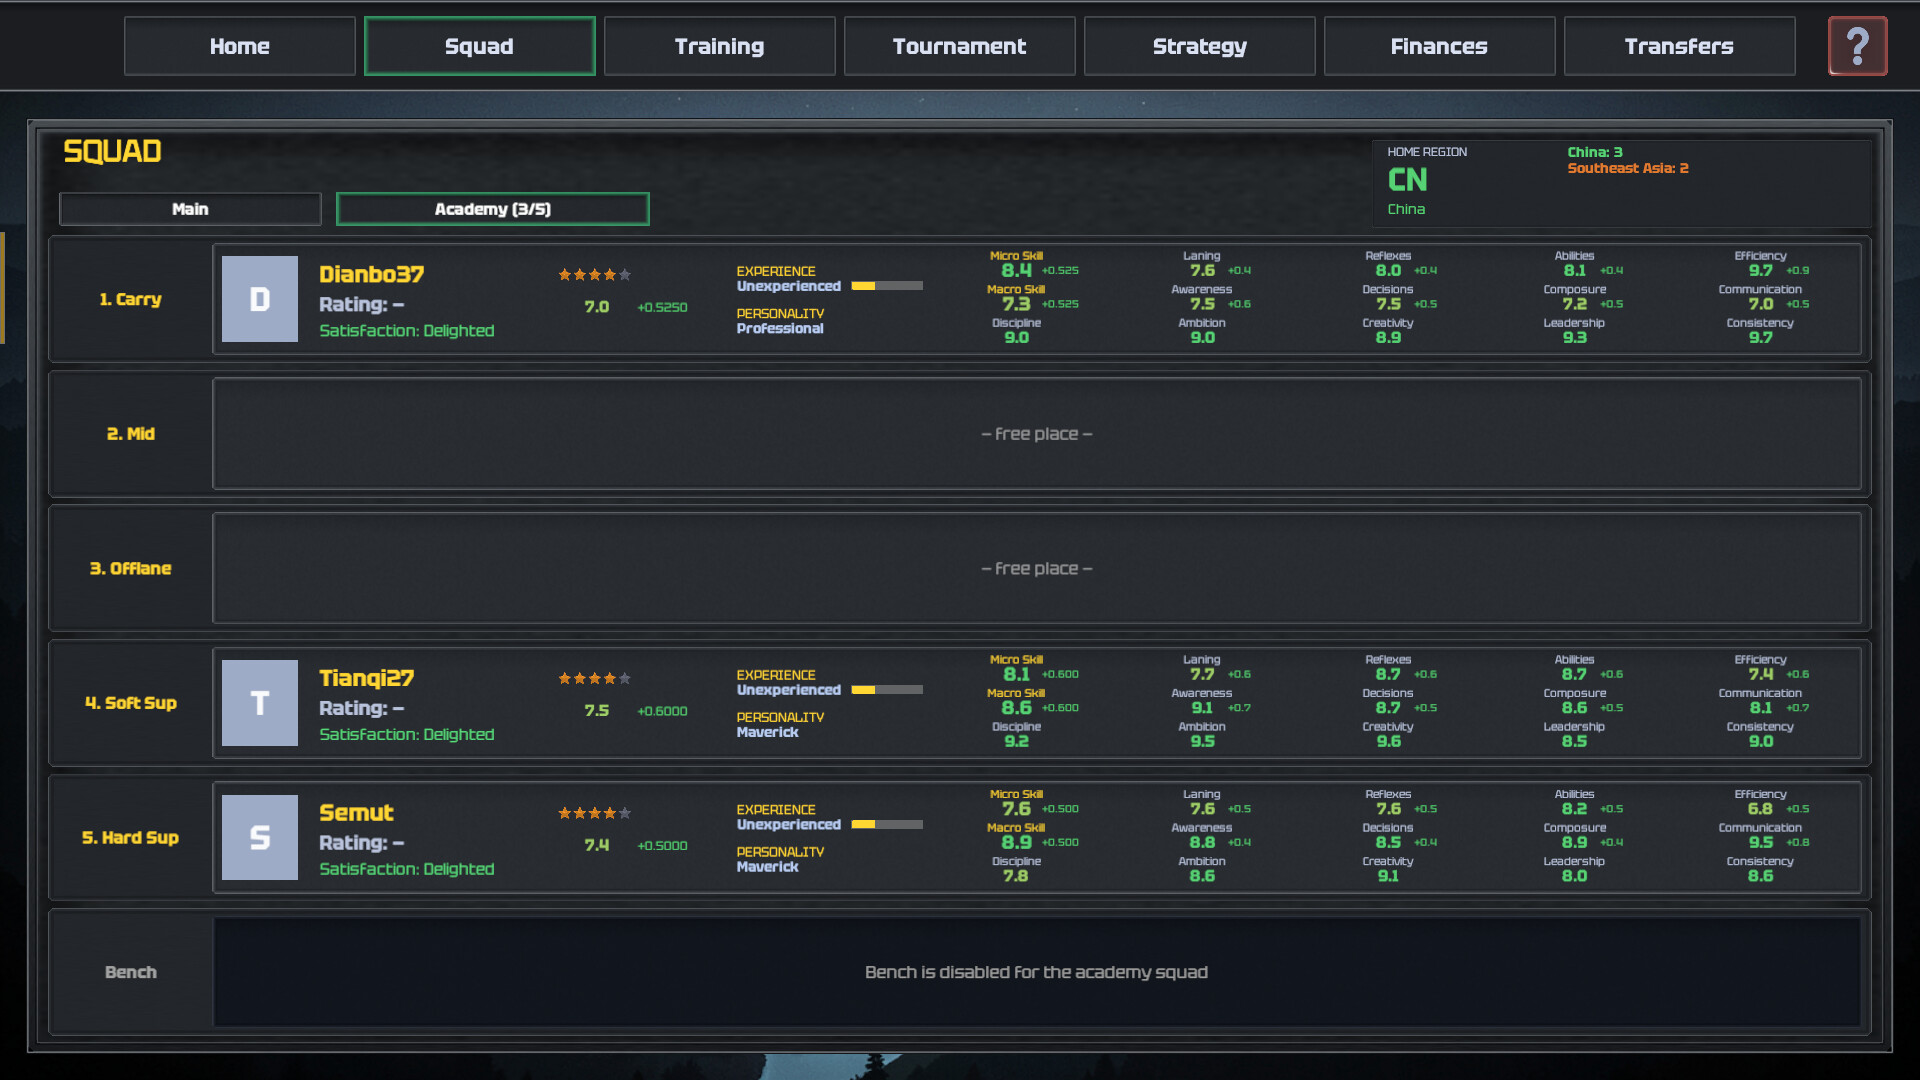Click Dianbo37's experience progress bar

tap(887, 286)
